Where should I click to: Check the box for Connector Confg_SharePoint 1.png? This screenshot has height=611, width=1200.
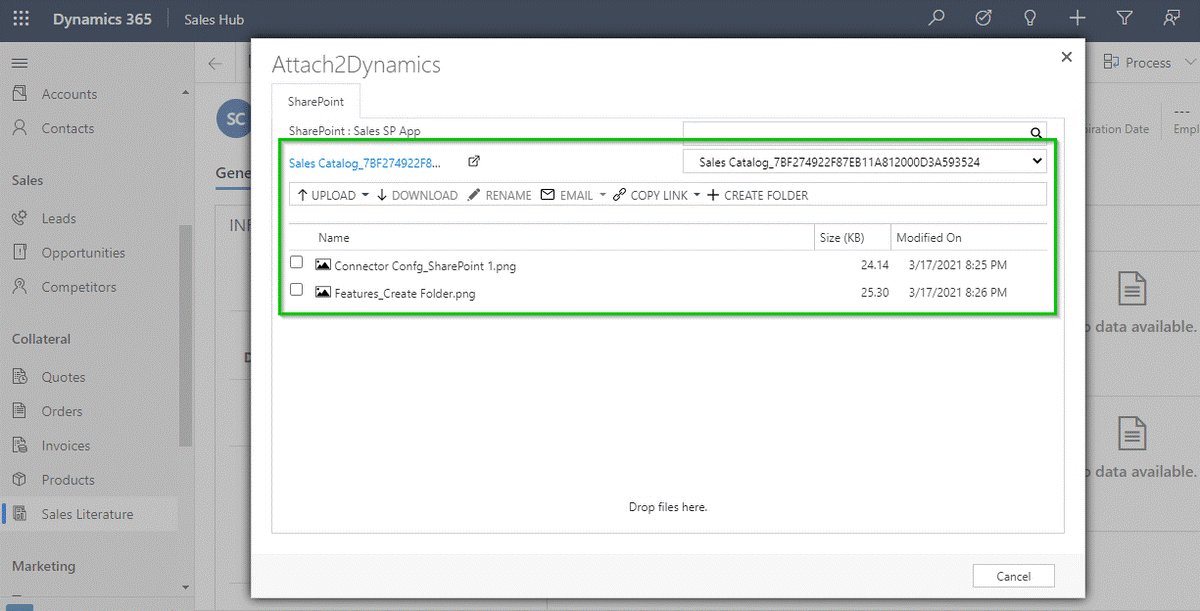coord(295,262)
